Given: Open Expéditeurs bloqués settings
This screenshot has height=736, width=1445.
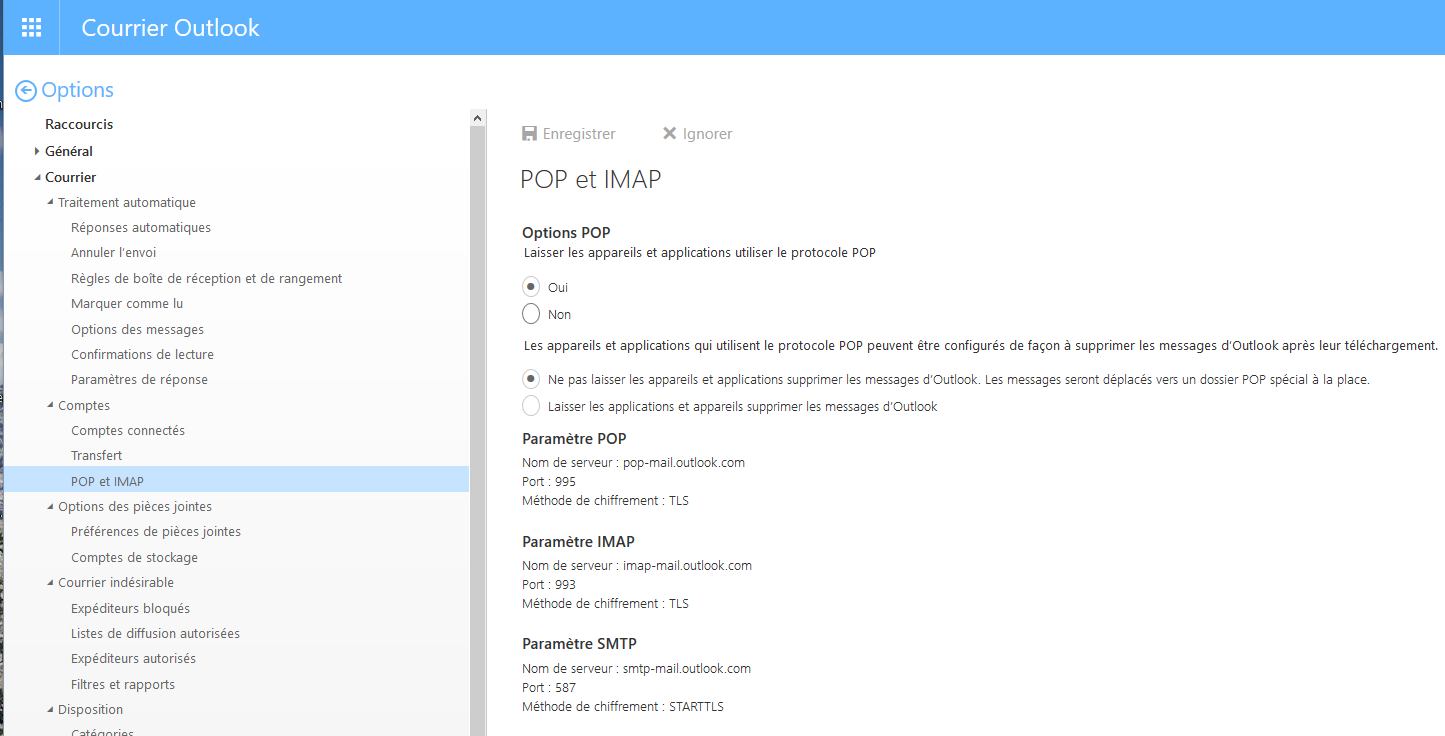Looking at the screenshot, I should [130, 608].
